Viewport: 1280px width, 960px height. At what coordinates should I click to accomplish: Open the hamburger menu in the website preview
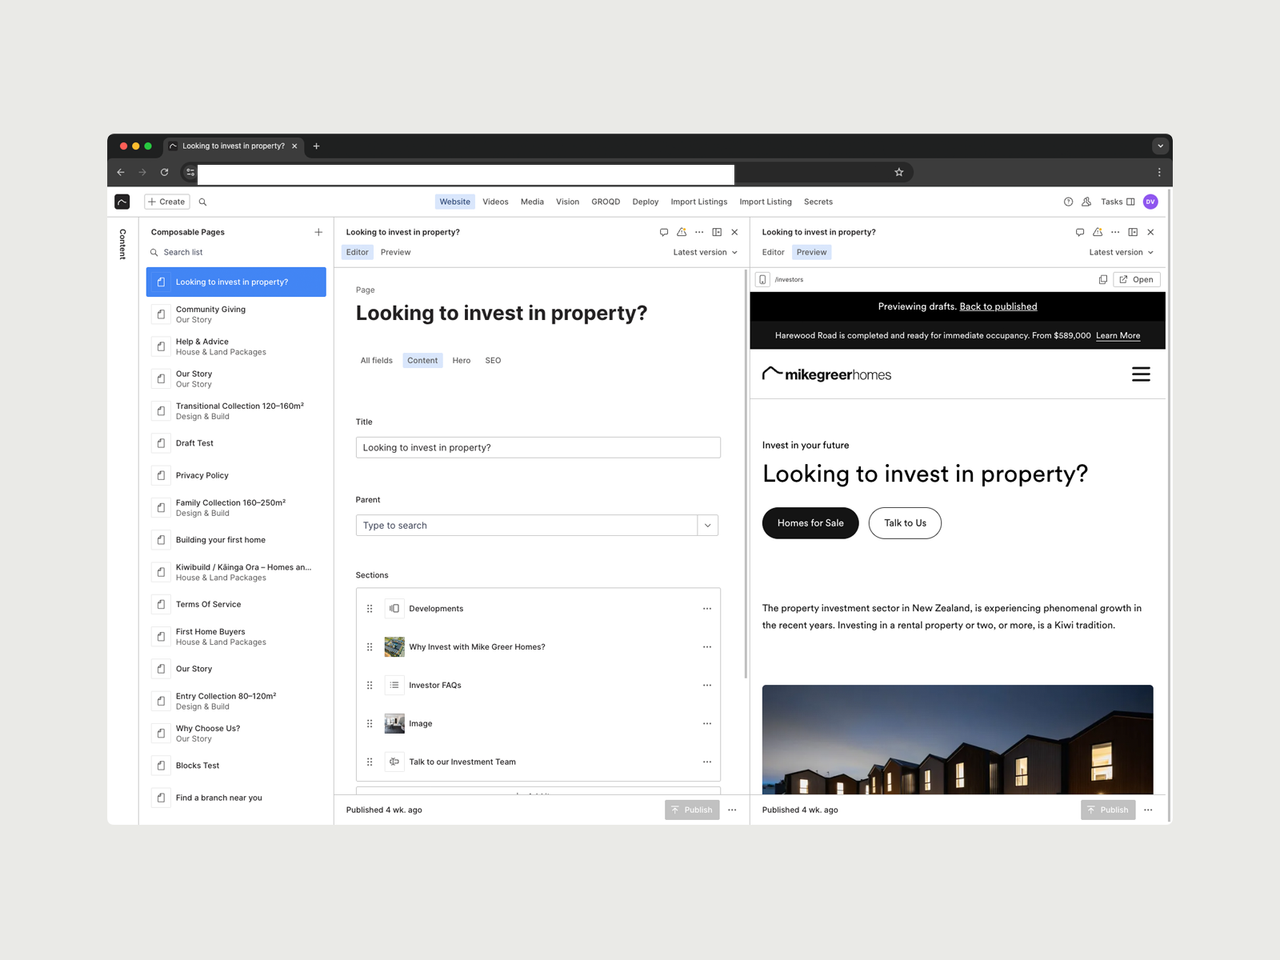click(1141, 373)
